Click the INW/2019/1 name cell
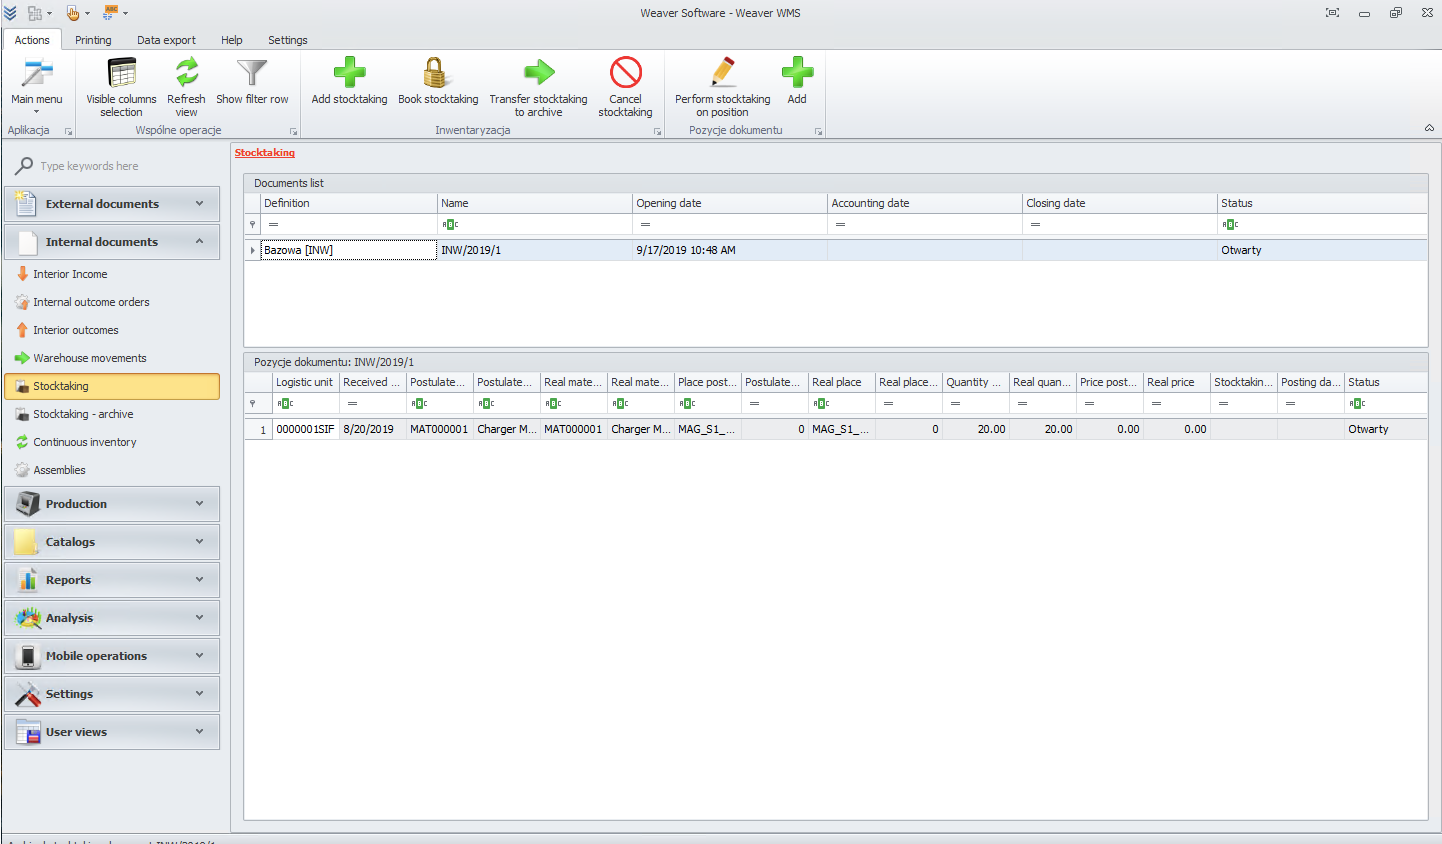The image size is (1442, 844). pyautogui.click(x=535, y=250)
